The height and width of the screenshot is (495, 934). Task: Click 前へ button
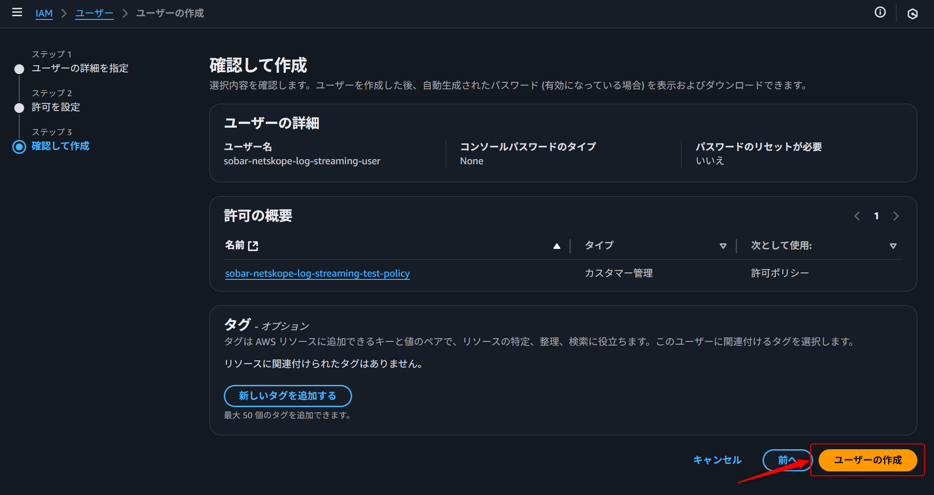787,460
